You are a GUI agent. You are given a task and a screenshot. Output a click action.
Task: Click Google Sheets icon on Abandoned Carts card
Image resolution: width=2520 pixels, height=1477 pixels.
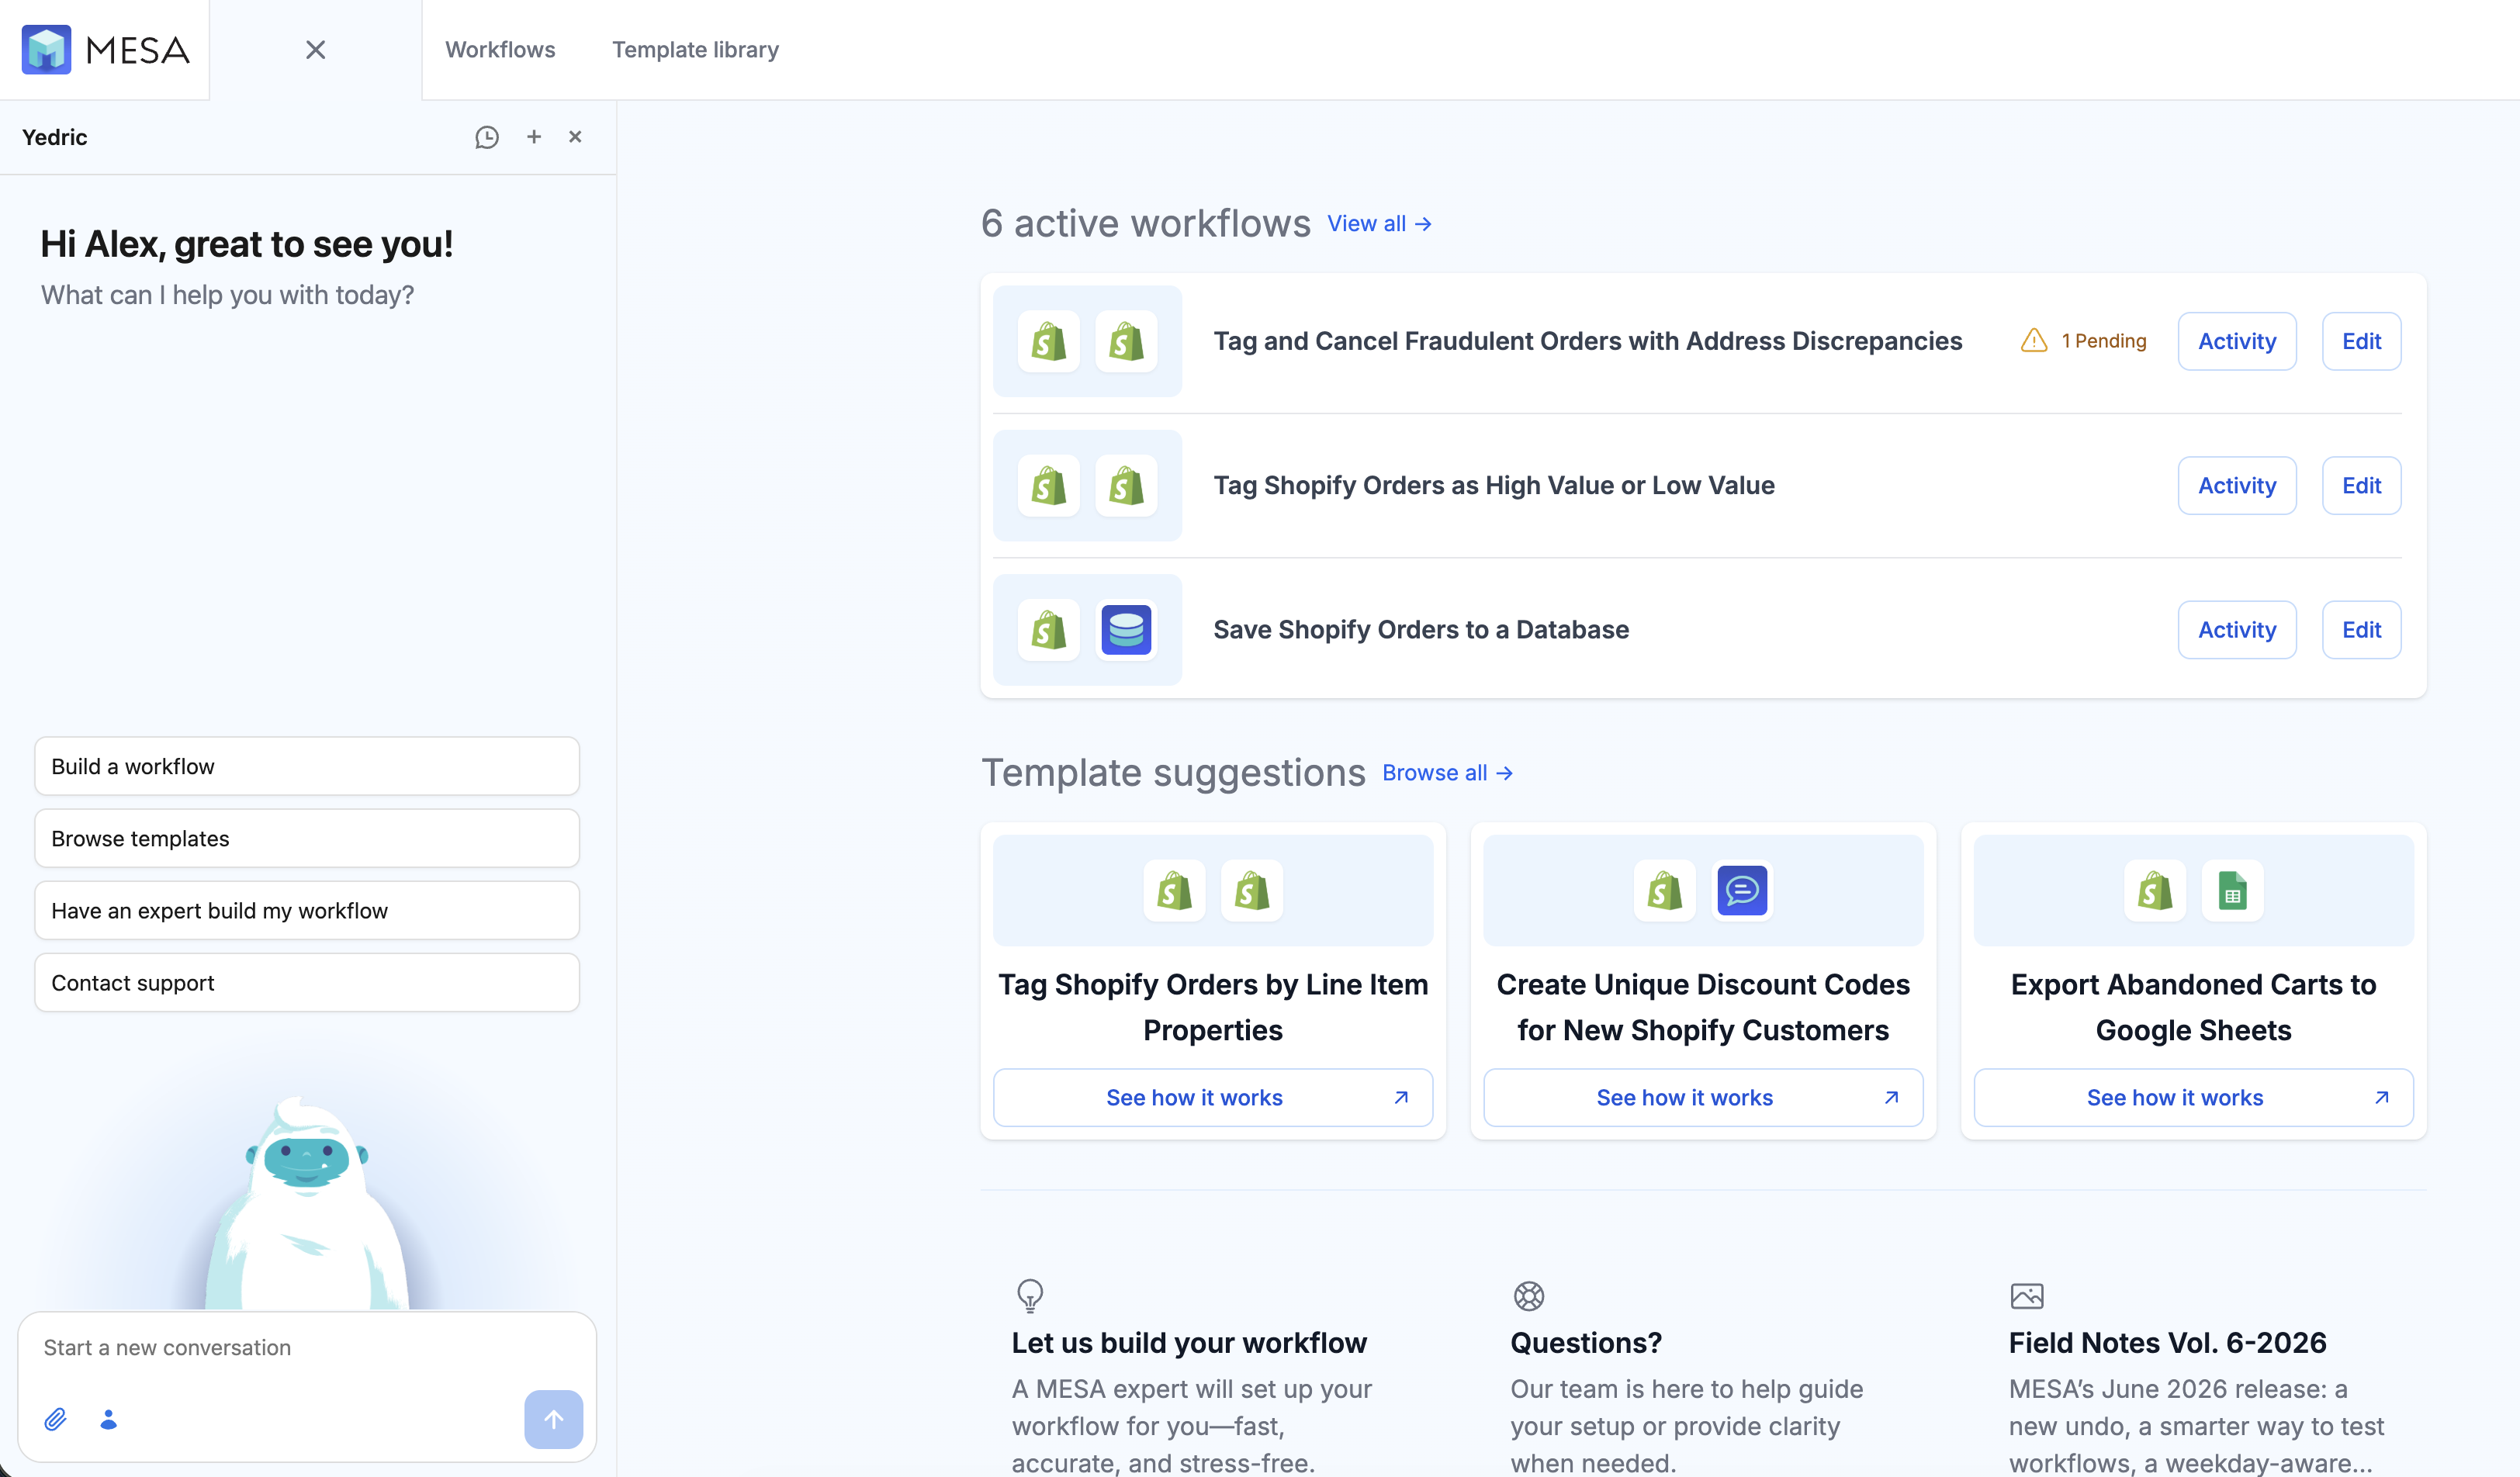coord(2232,890)
